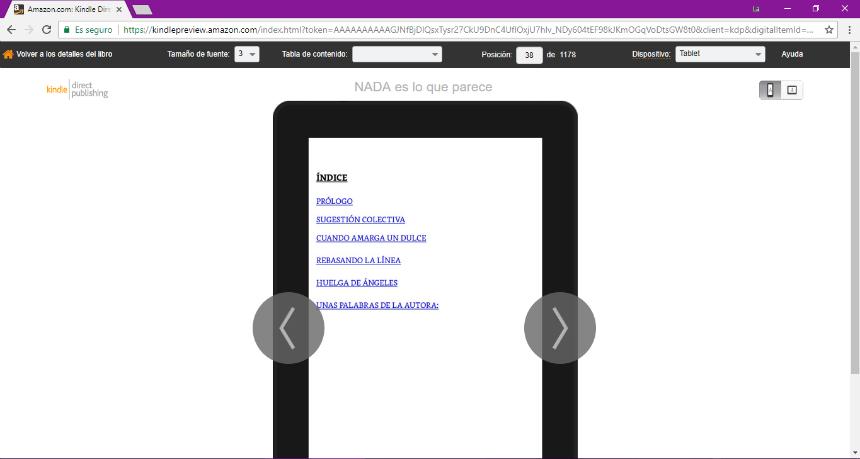Close the Amazon Kindle browser tab
The image size is (860, 459).
pos(119,9)
